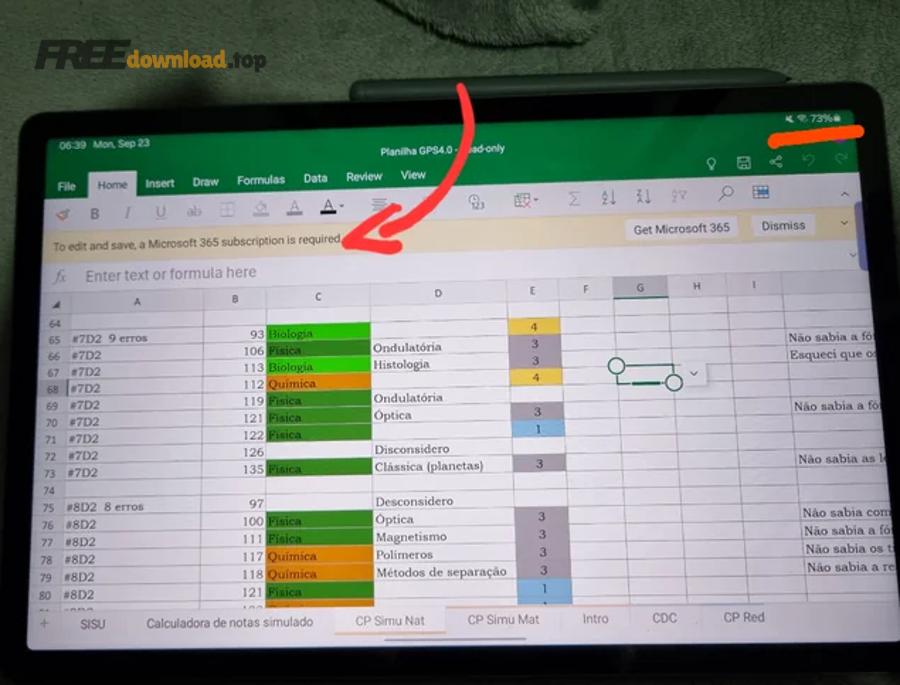900x685 pixels.
Task: Tap the lightbulb Tell Me icon
Action: click(711, 164)
